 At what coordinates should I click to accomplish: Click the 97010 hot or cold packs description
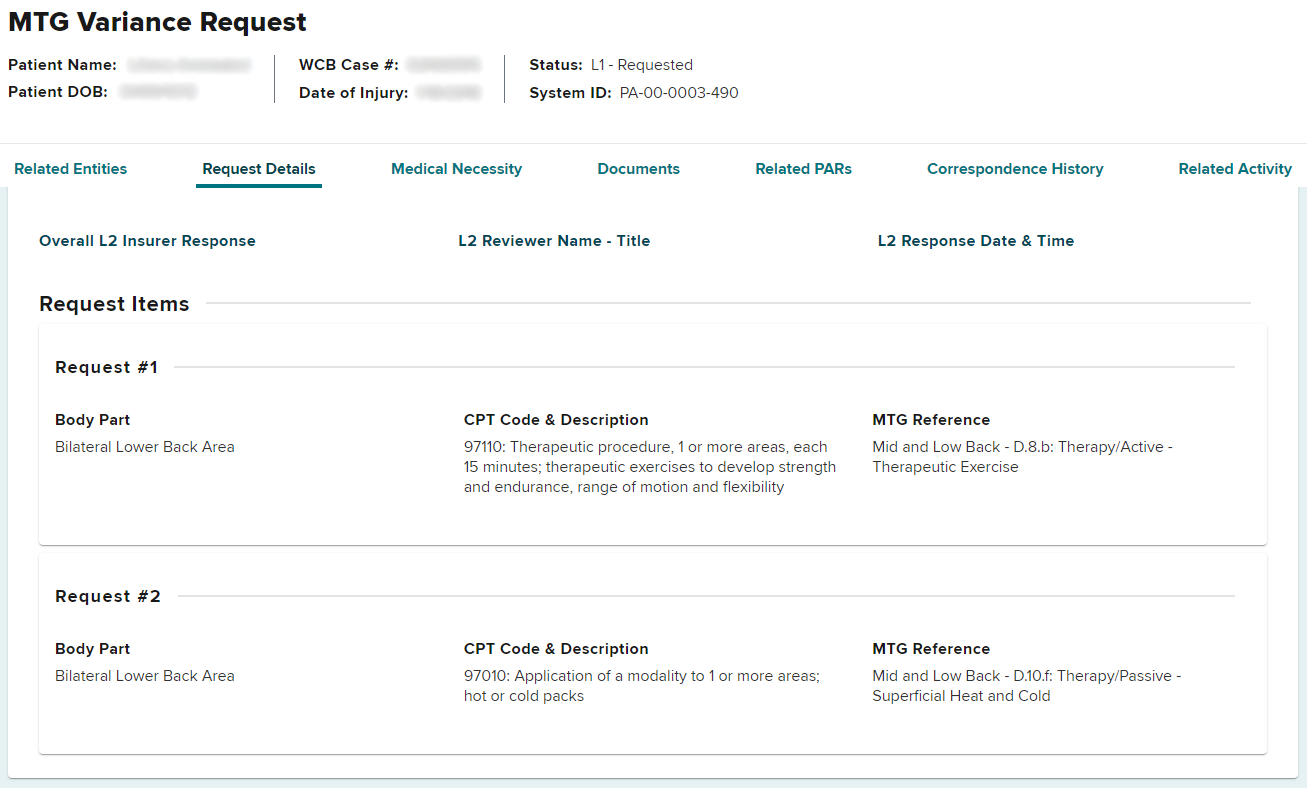point(641,686)
